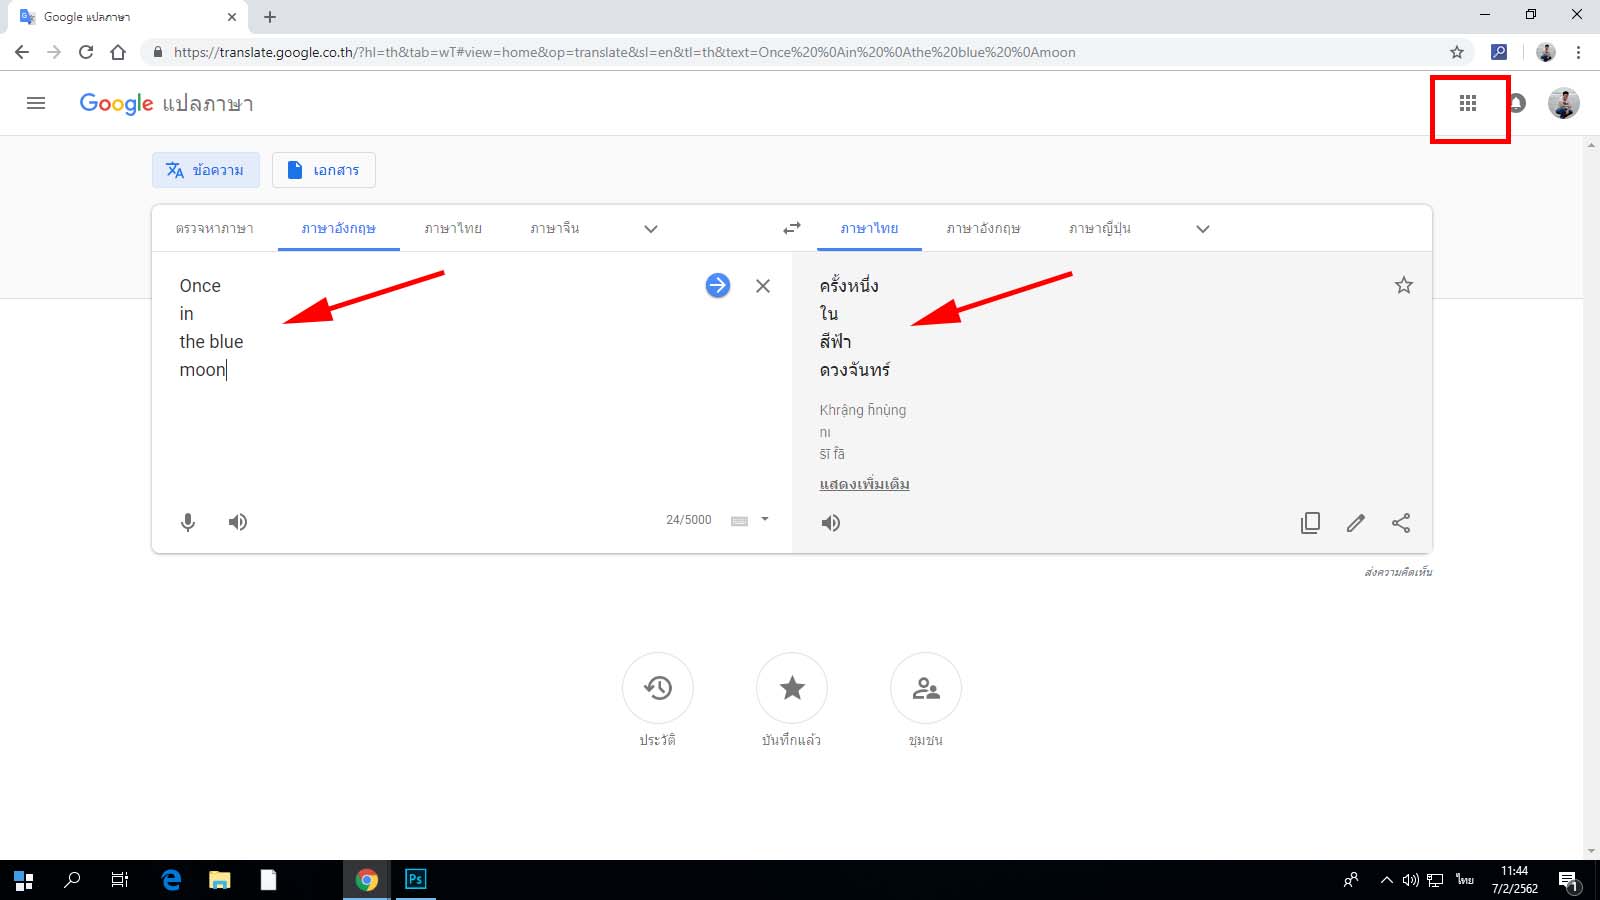Select ภาษาอังกฤษ as target language
Viewport: 1600px width, 900px height.
tap(984, 229)
